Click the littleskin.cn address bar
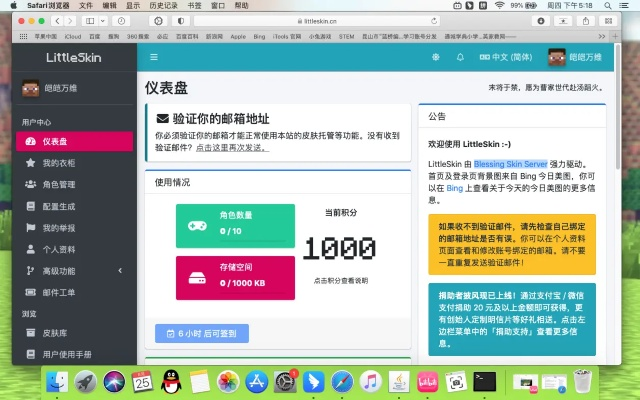This screenshot has height=400, width=640. (318, 21)
